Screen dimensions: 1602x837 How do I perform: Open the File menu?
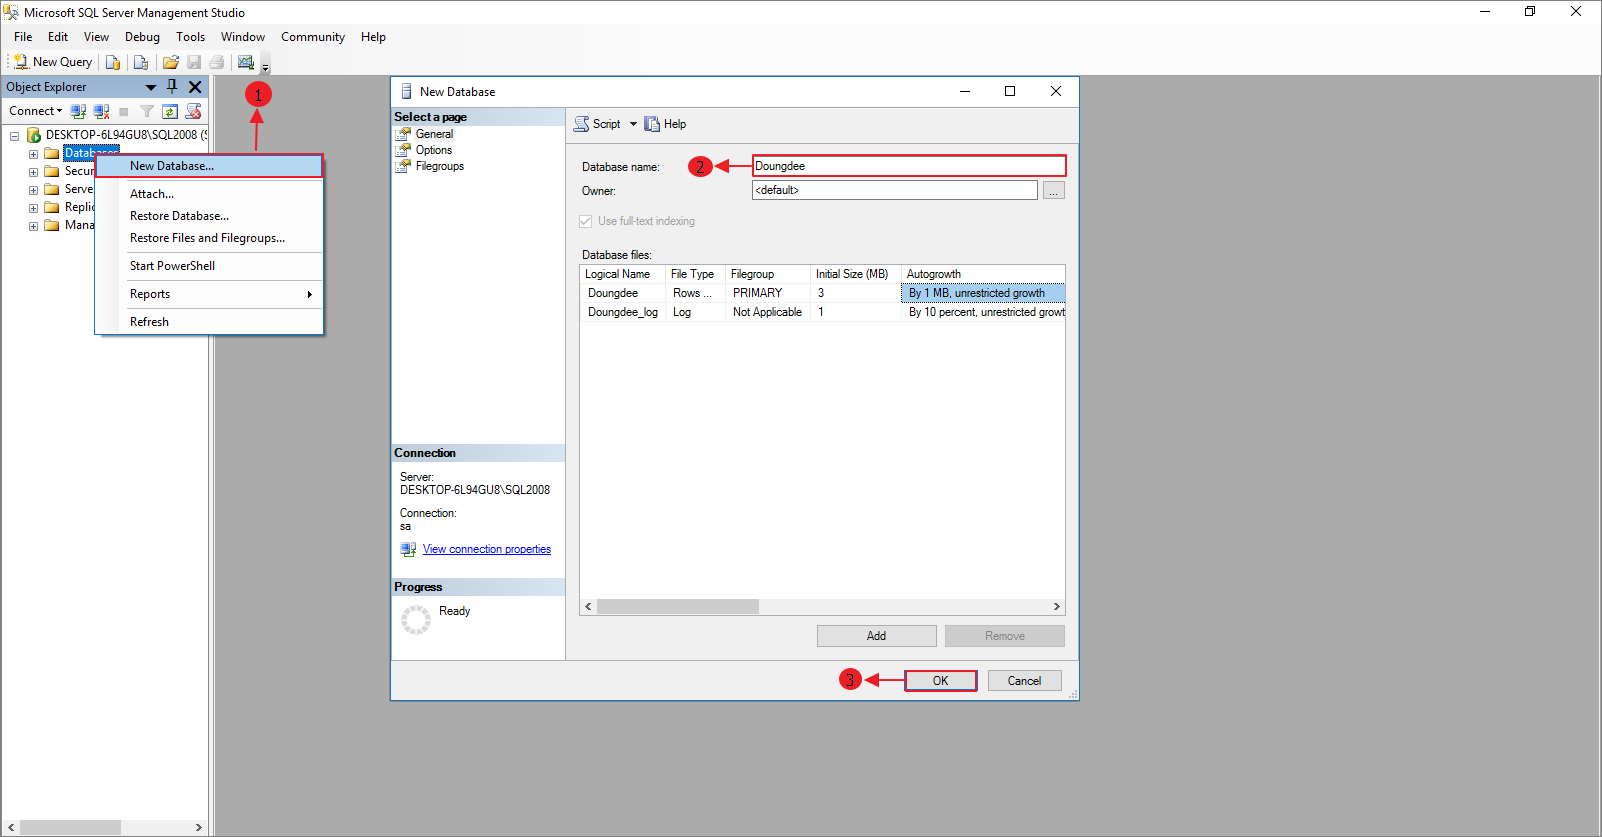23,37
